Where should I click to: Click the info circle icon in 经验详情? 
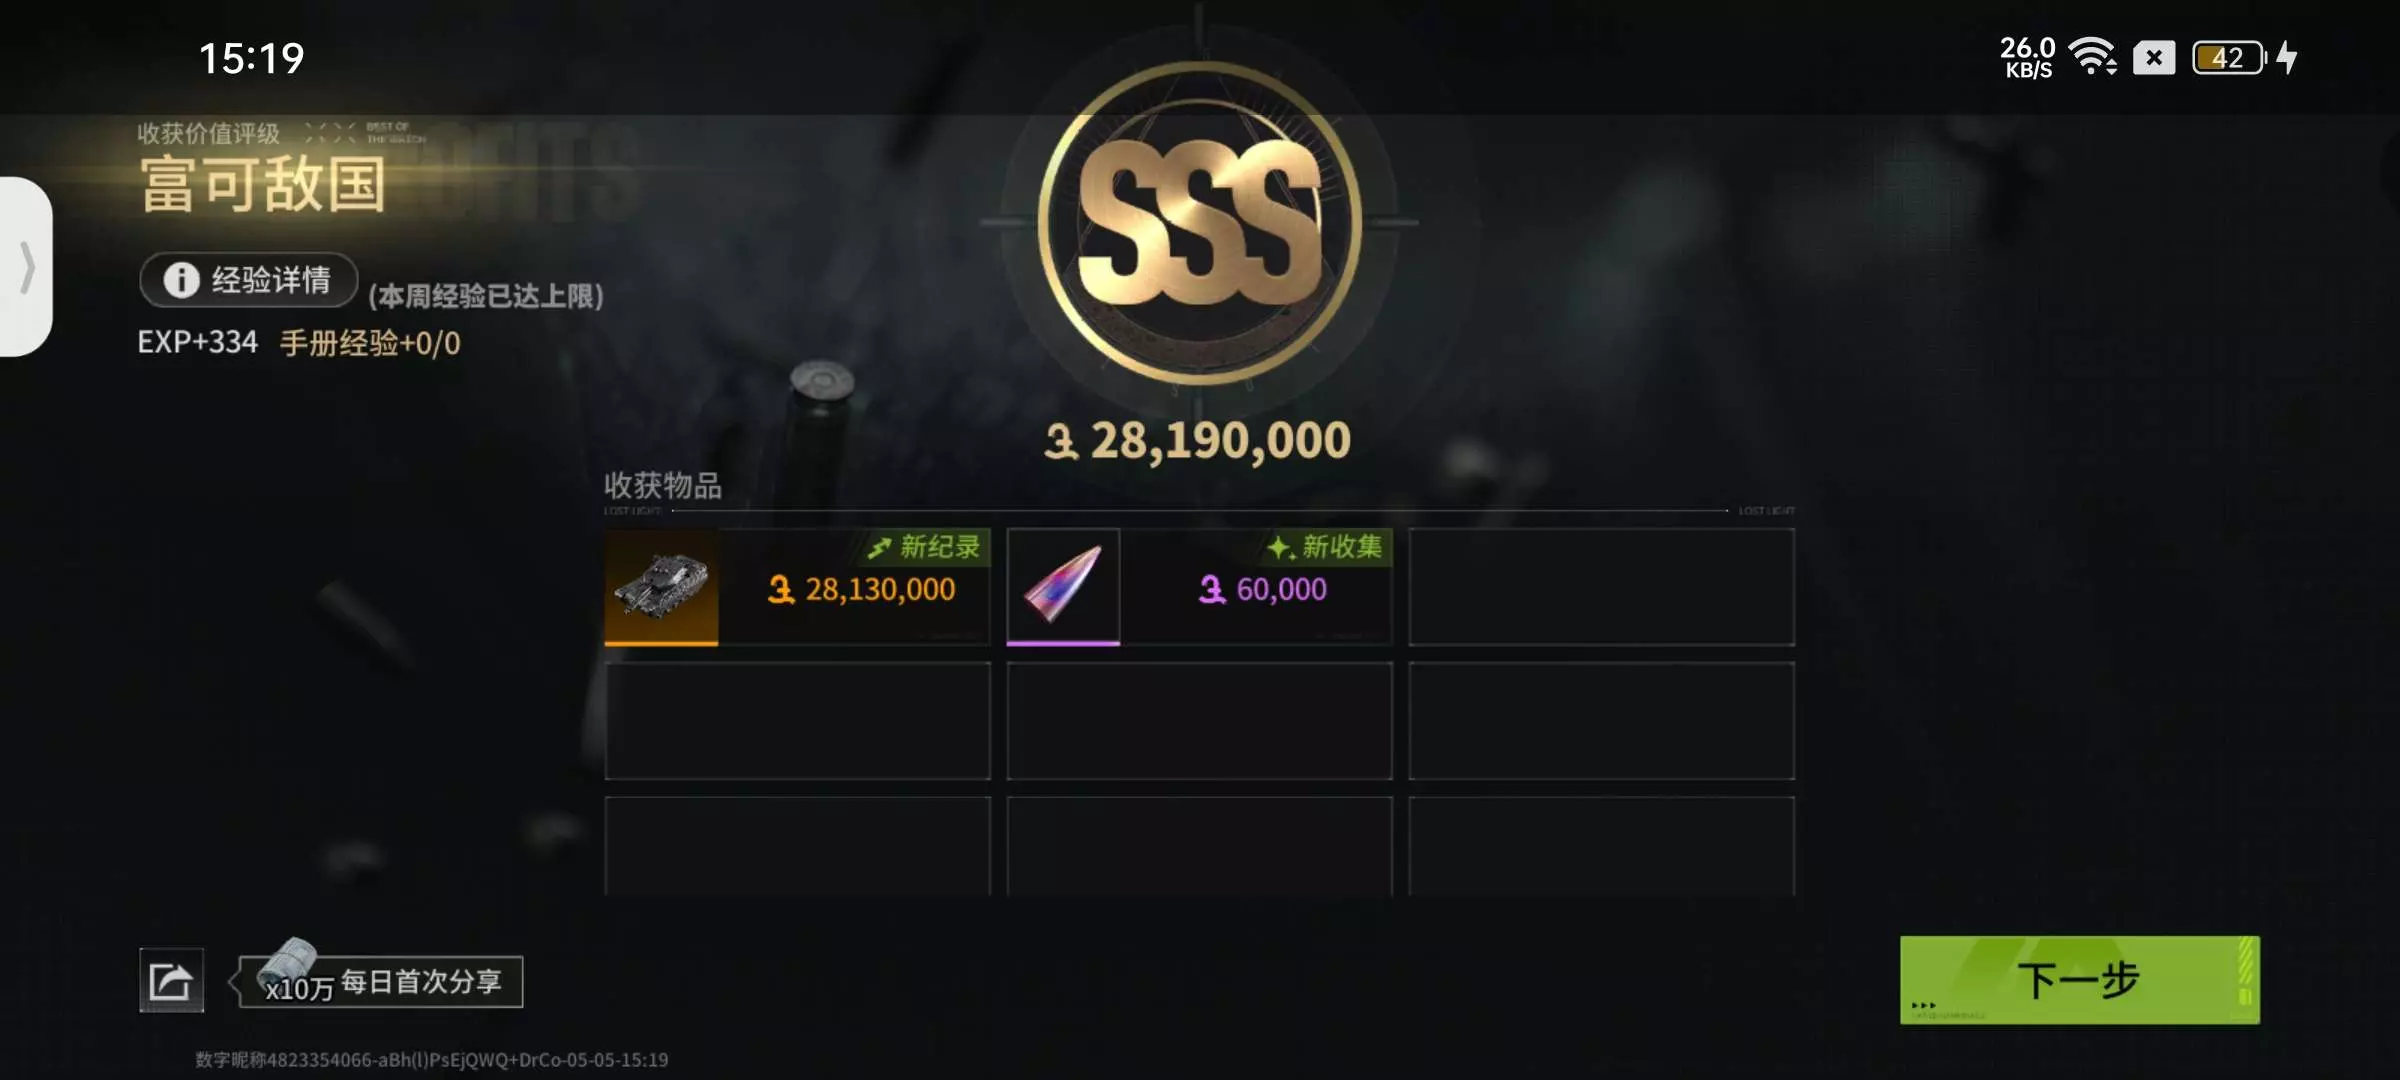[x=181, y=280]
